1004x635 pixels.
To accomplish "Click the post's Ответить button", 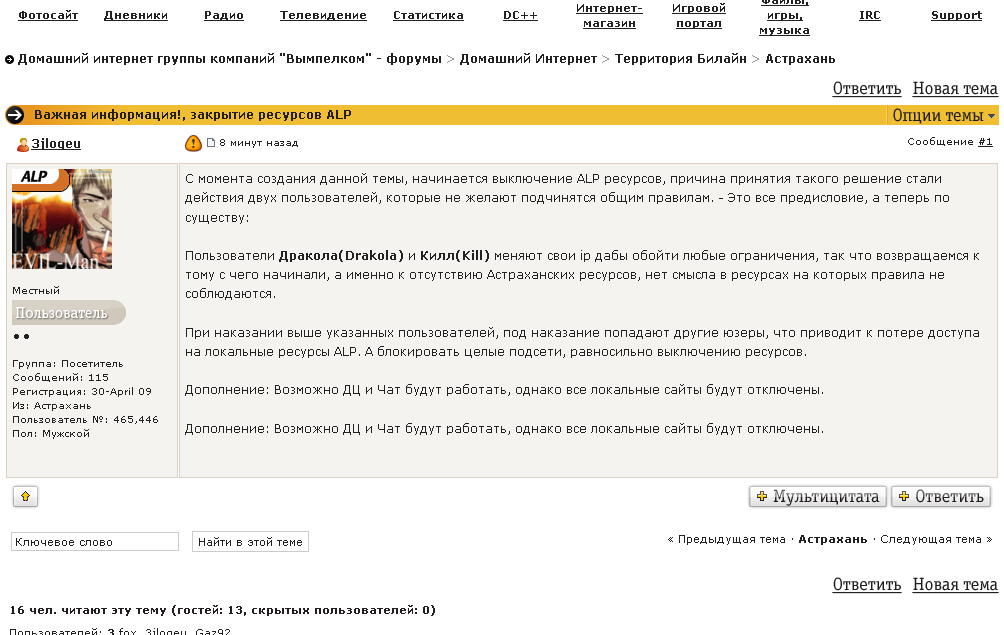I will [x=941, y=497].
